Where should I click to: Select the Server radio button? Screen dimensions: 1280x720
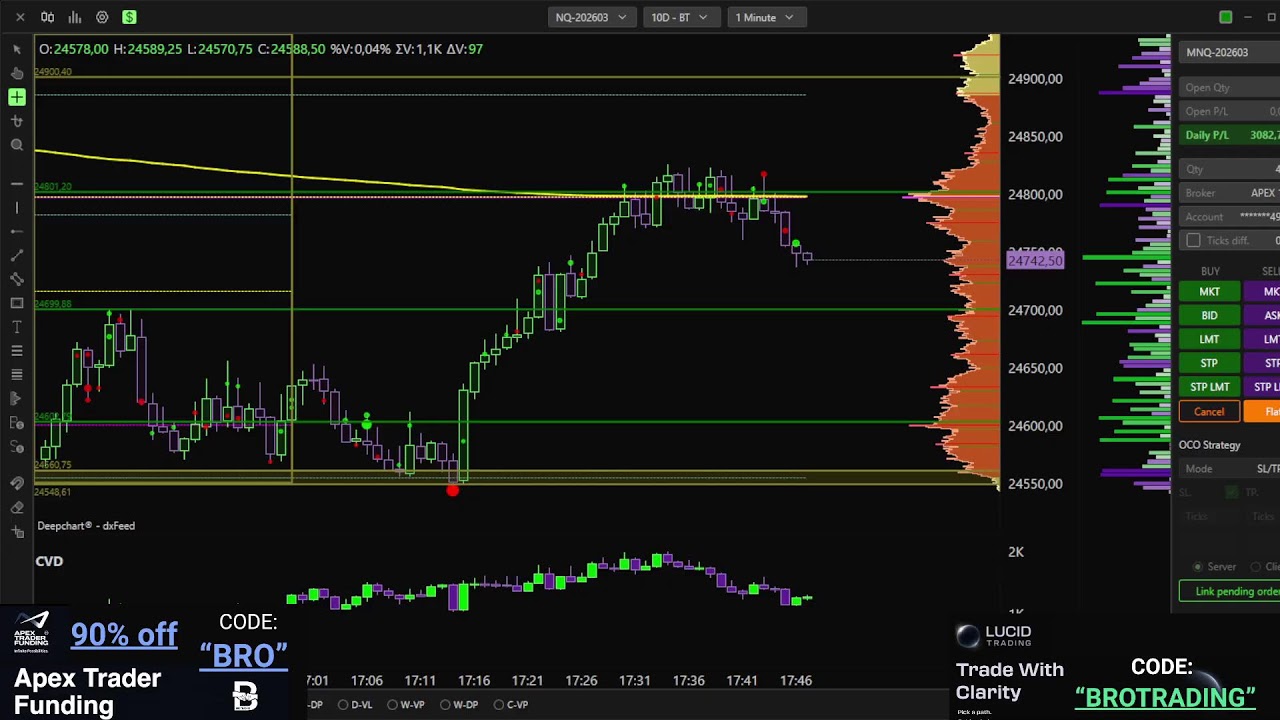coord(1198,567)
